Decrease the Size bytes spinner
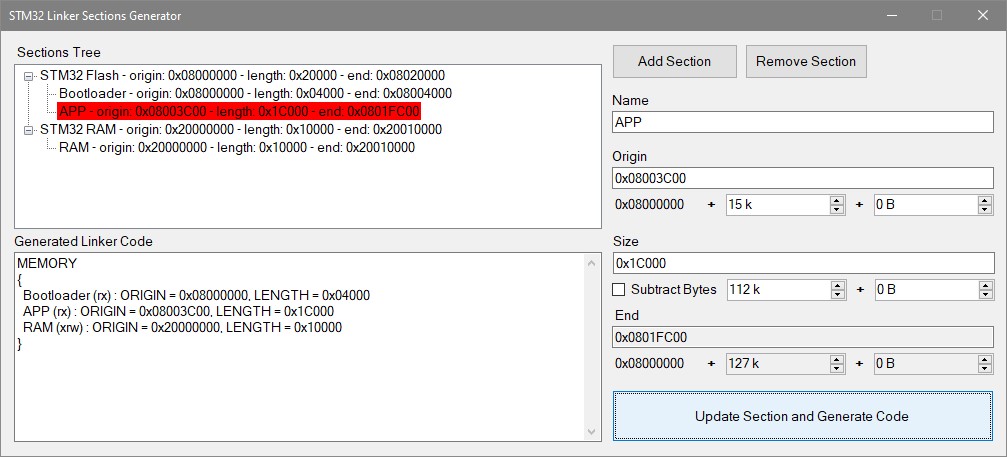Screen dimensions: 1007x457 coord(985,295)
